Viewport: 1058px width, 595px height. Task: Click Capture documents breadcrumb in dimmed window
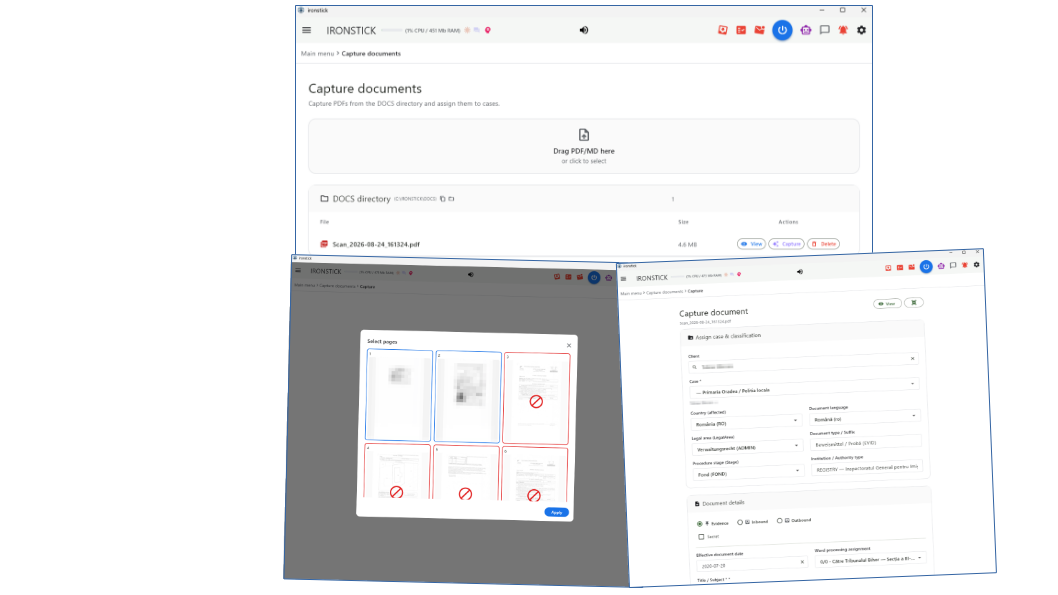coord(337,286)
